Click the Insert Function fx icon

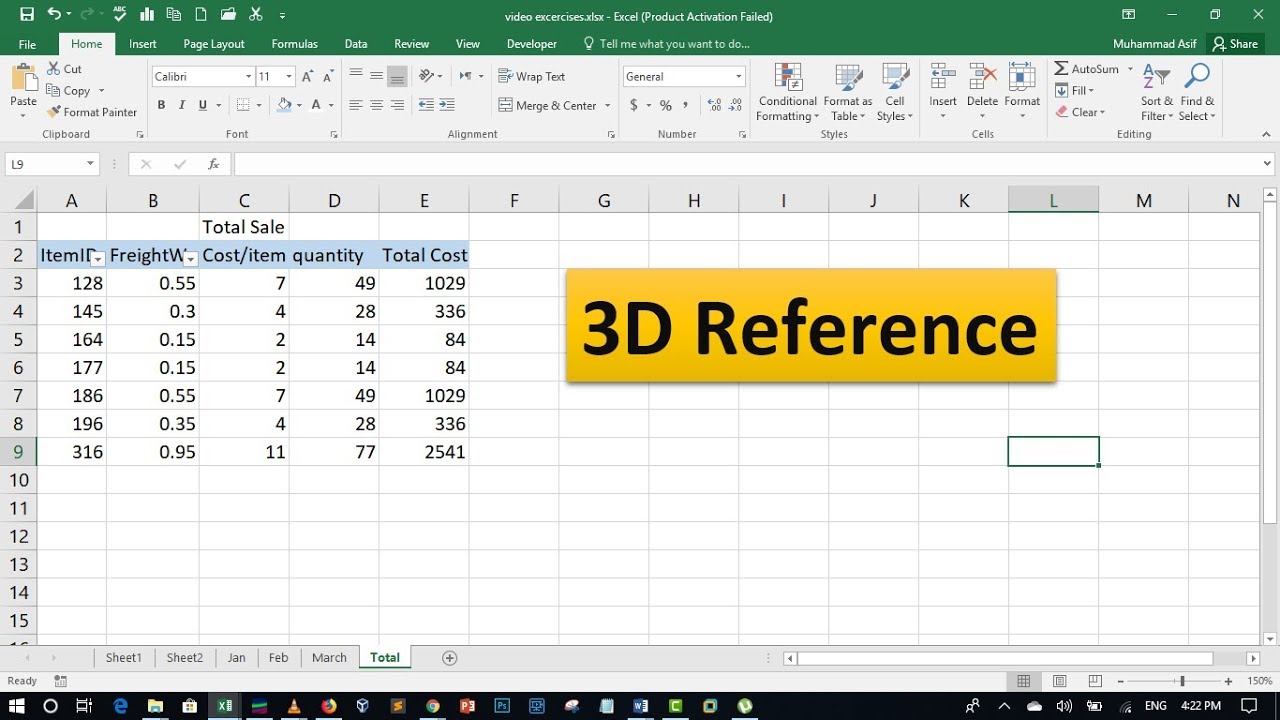tap(213, 164)
